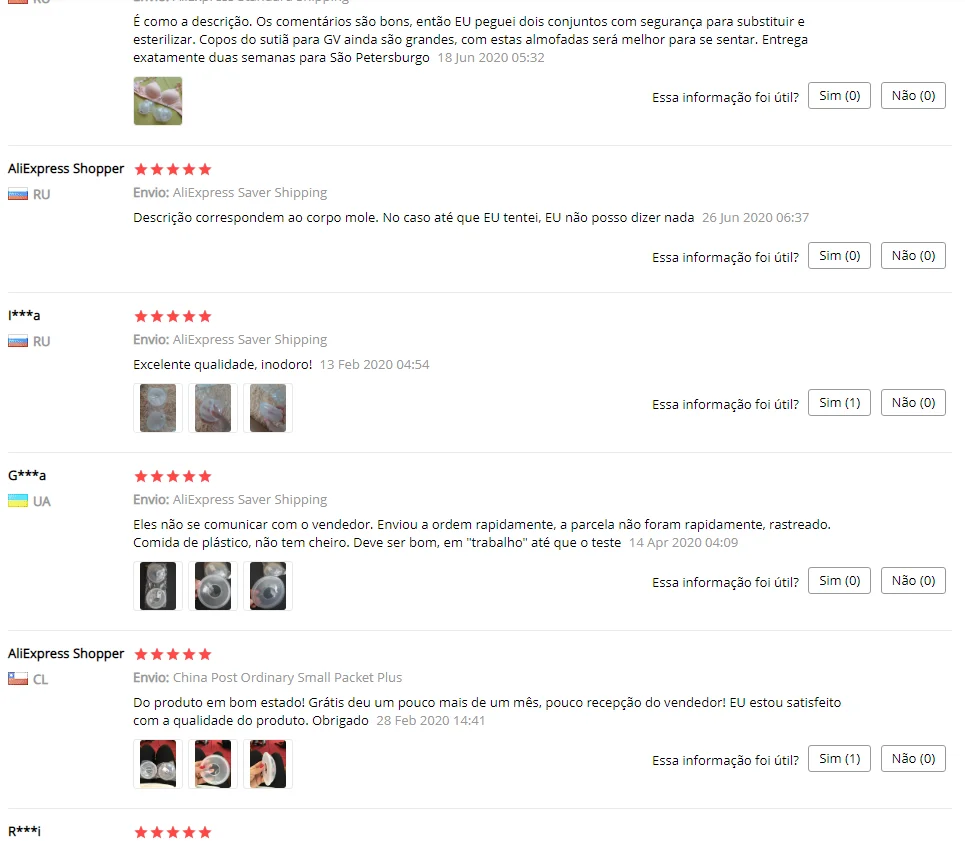Open second photo in G***a's review
Screen dimensions: 965x841
pyautogui.click(x=213, y=586)
